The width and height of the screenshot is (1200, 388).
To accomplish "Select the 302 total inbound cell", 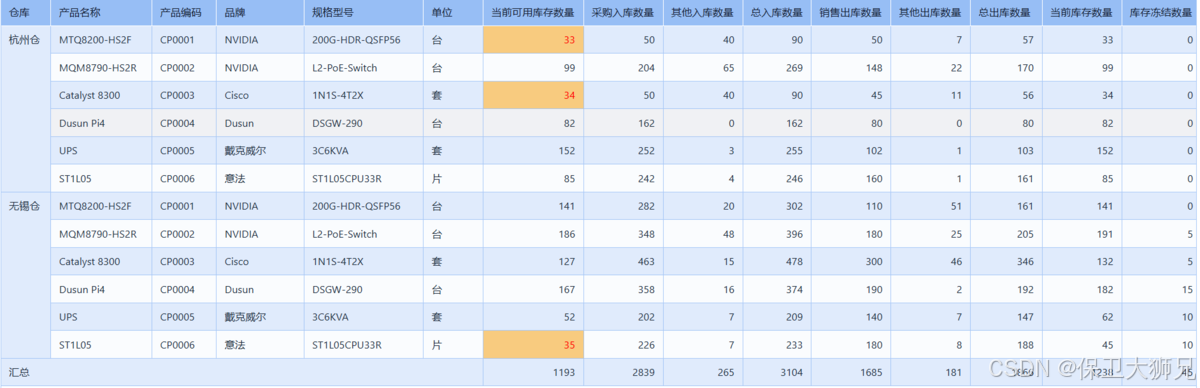I will pyautogui.click(x=776, y=206).
